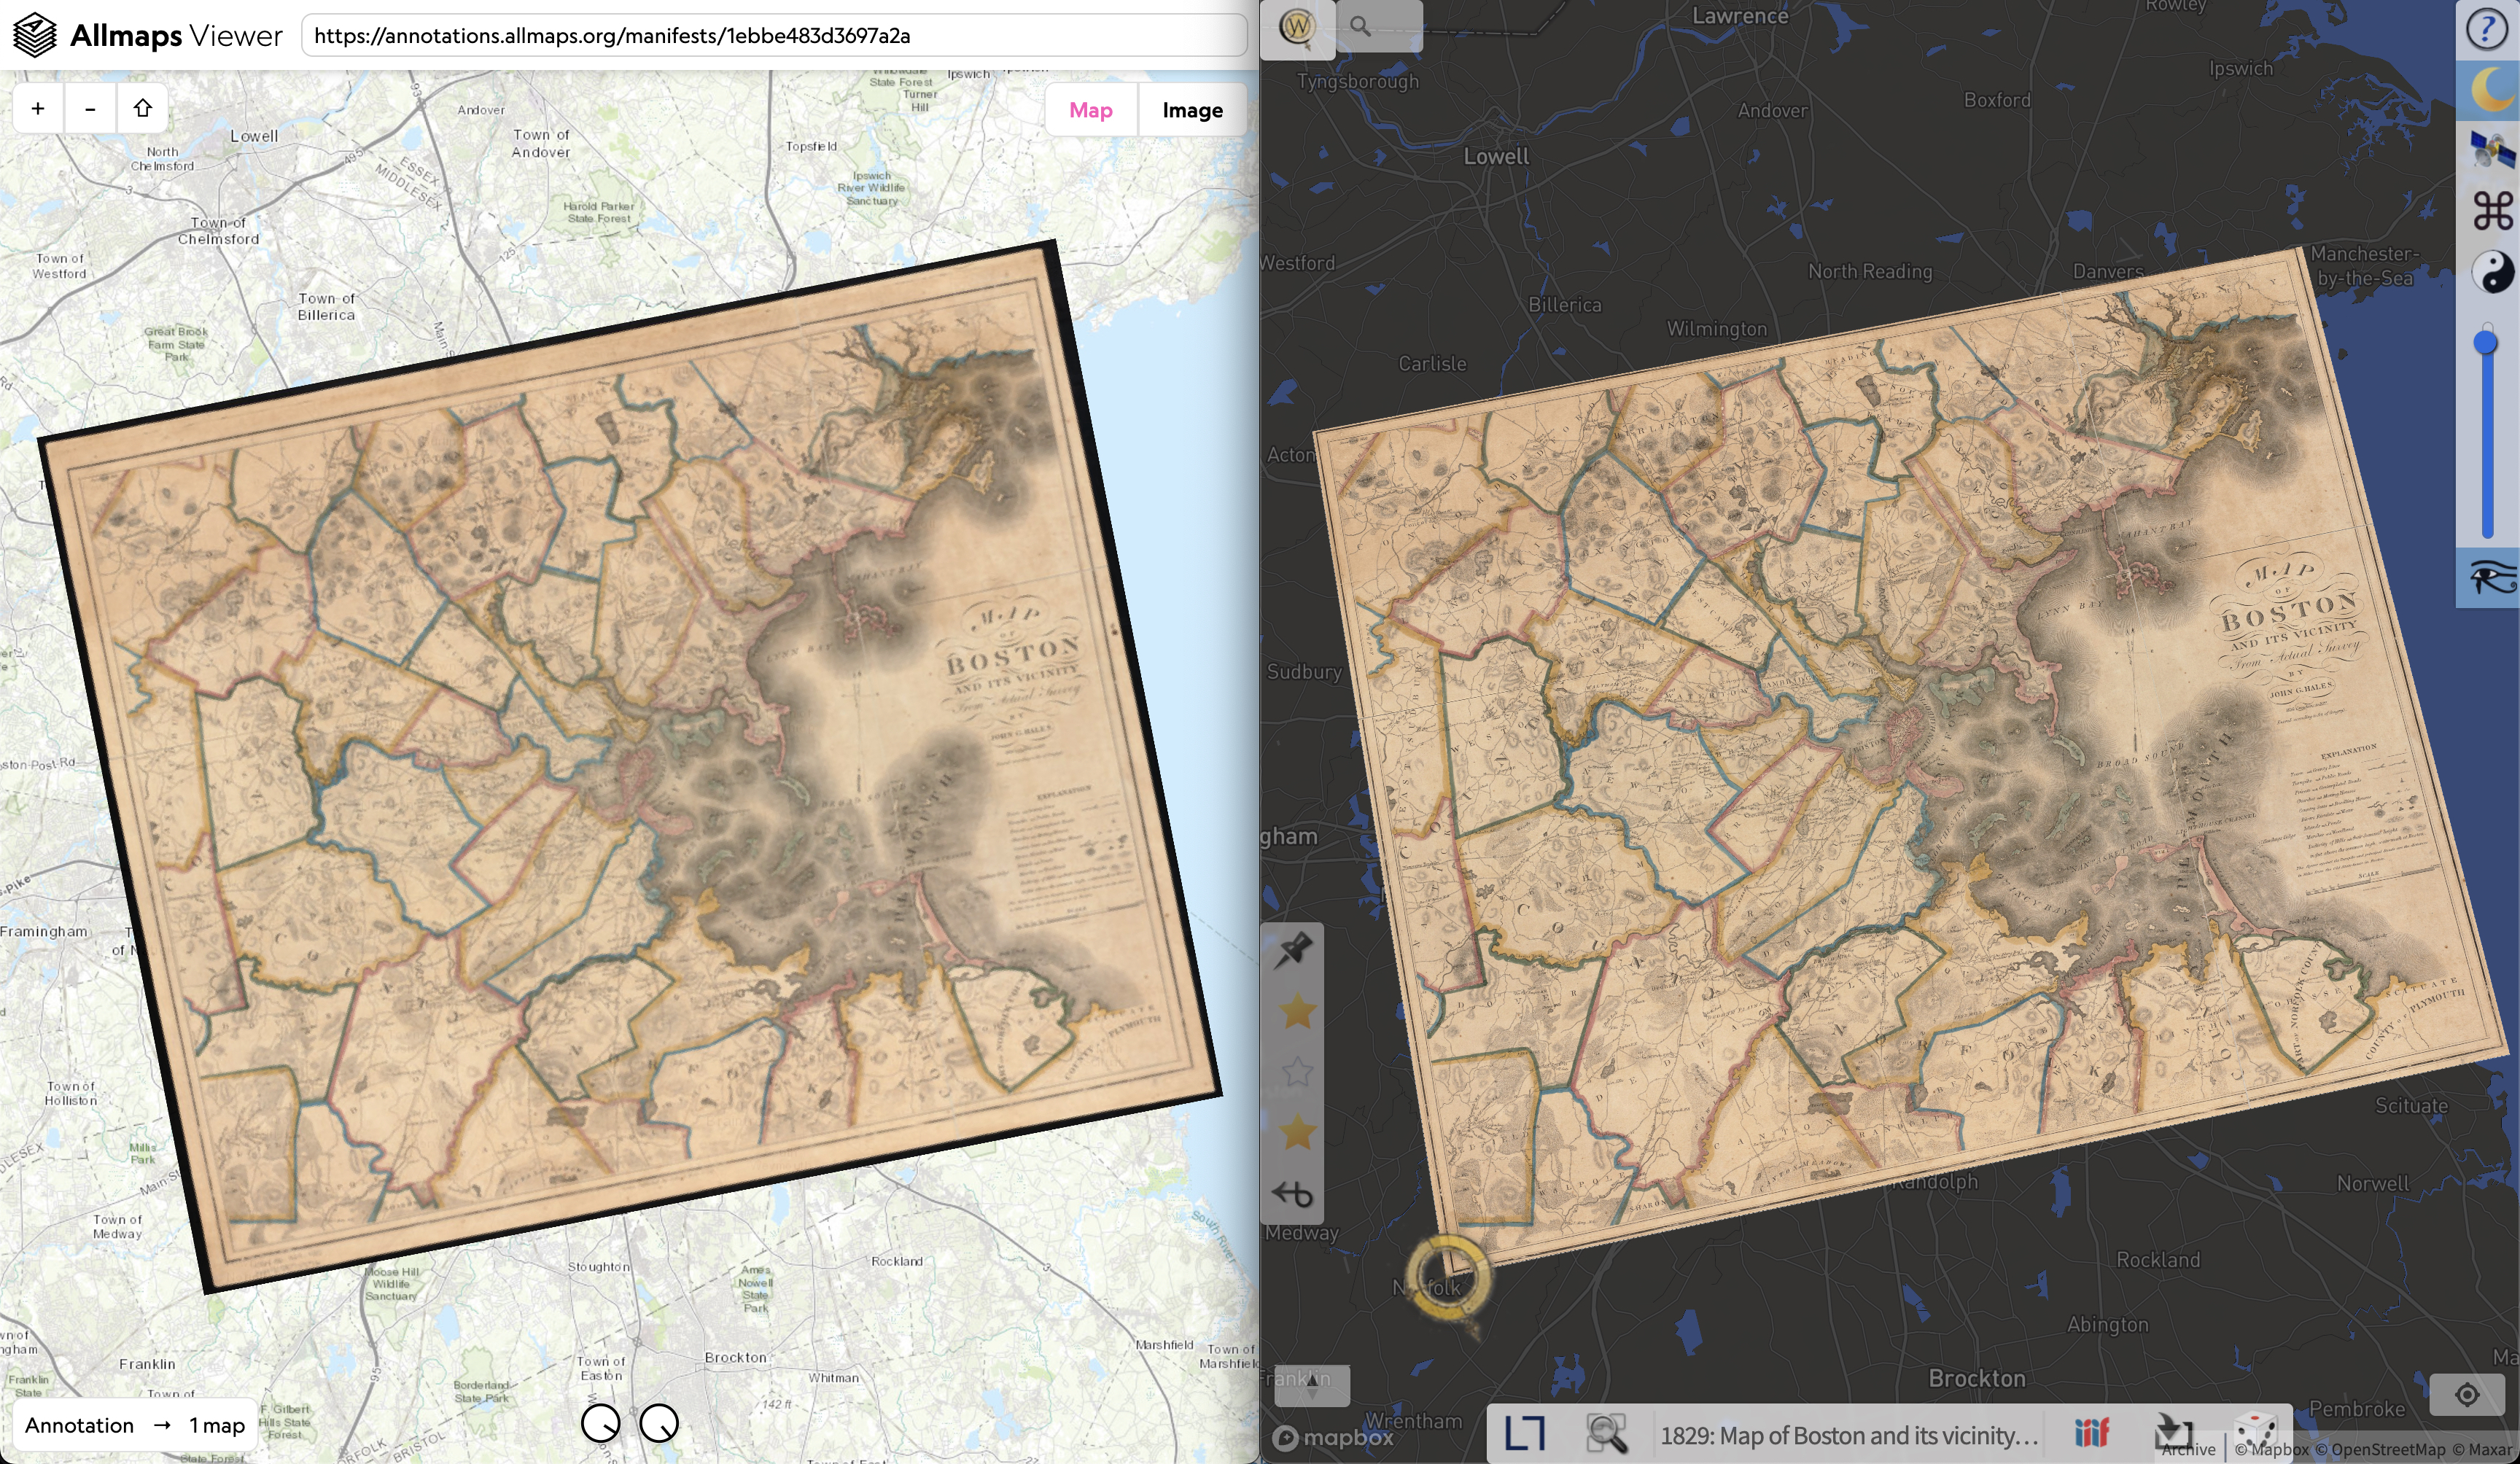Click the help question mark icon
Image resolution: width=2520 pixels, height=1464 pixels.
point(2487,29)
